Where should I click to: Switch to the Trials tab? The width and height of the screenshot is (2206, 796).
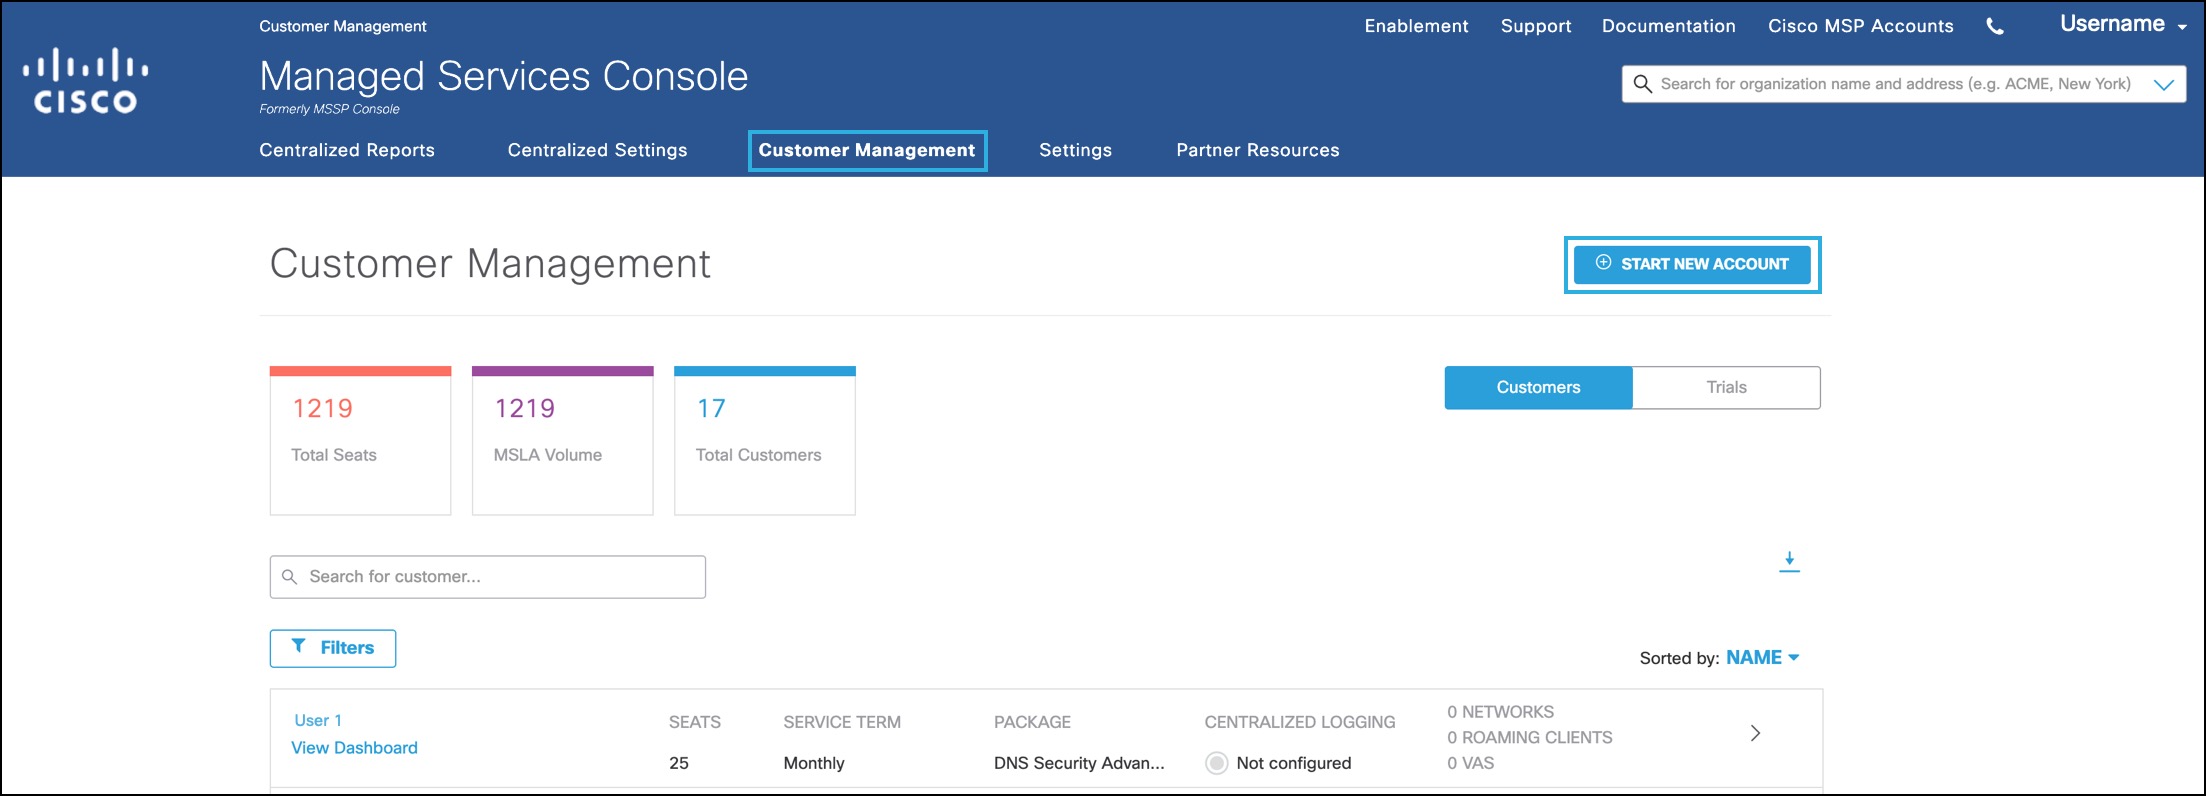click(1726, 387)
